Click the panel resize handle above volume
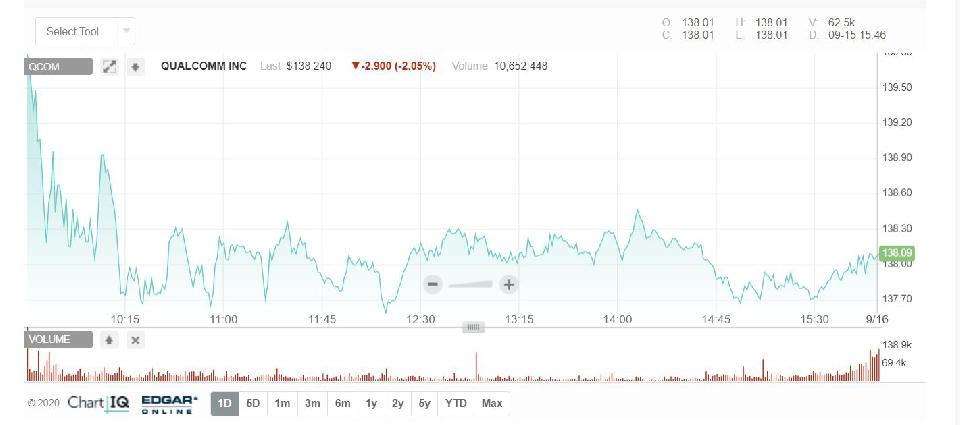The height and width of the screenshot is (425, 960). (x=475, y=327)
